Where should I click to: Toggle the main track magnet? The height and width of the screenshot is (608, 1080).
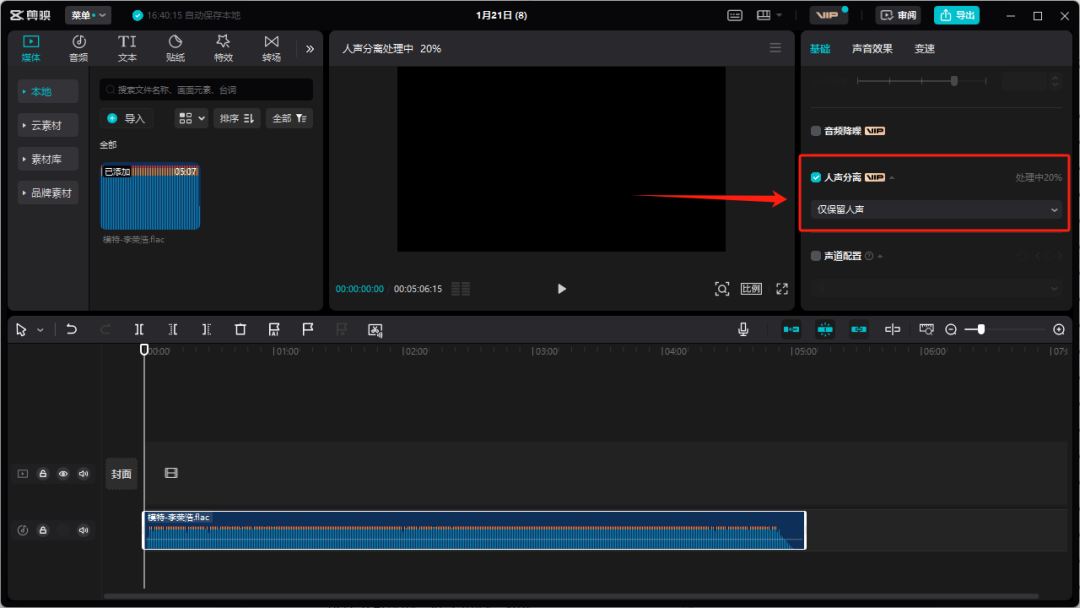[791, 330]
